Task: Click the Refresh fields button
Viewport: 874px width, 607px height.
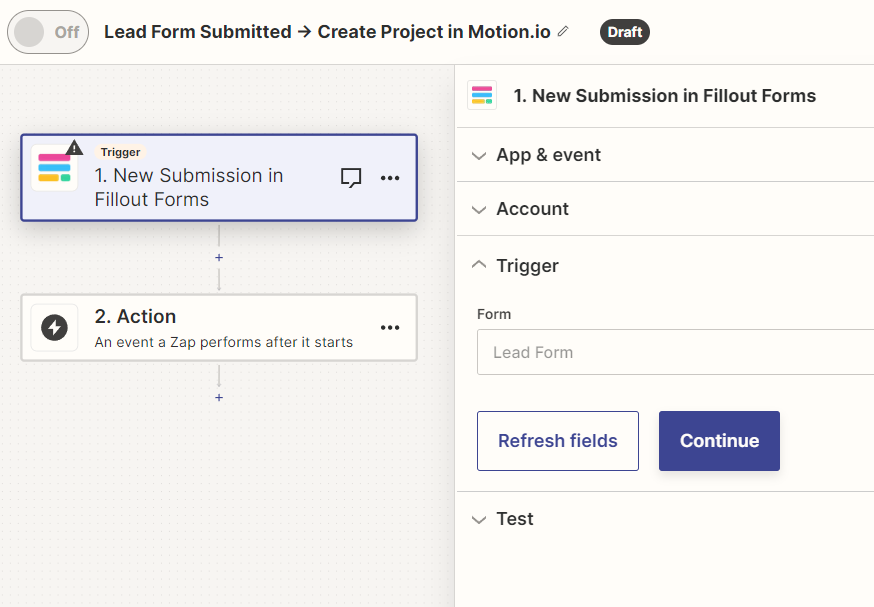Action: (x=557, y=441)
